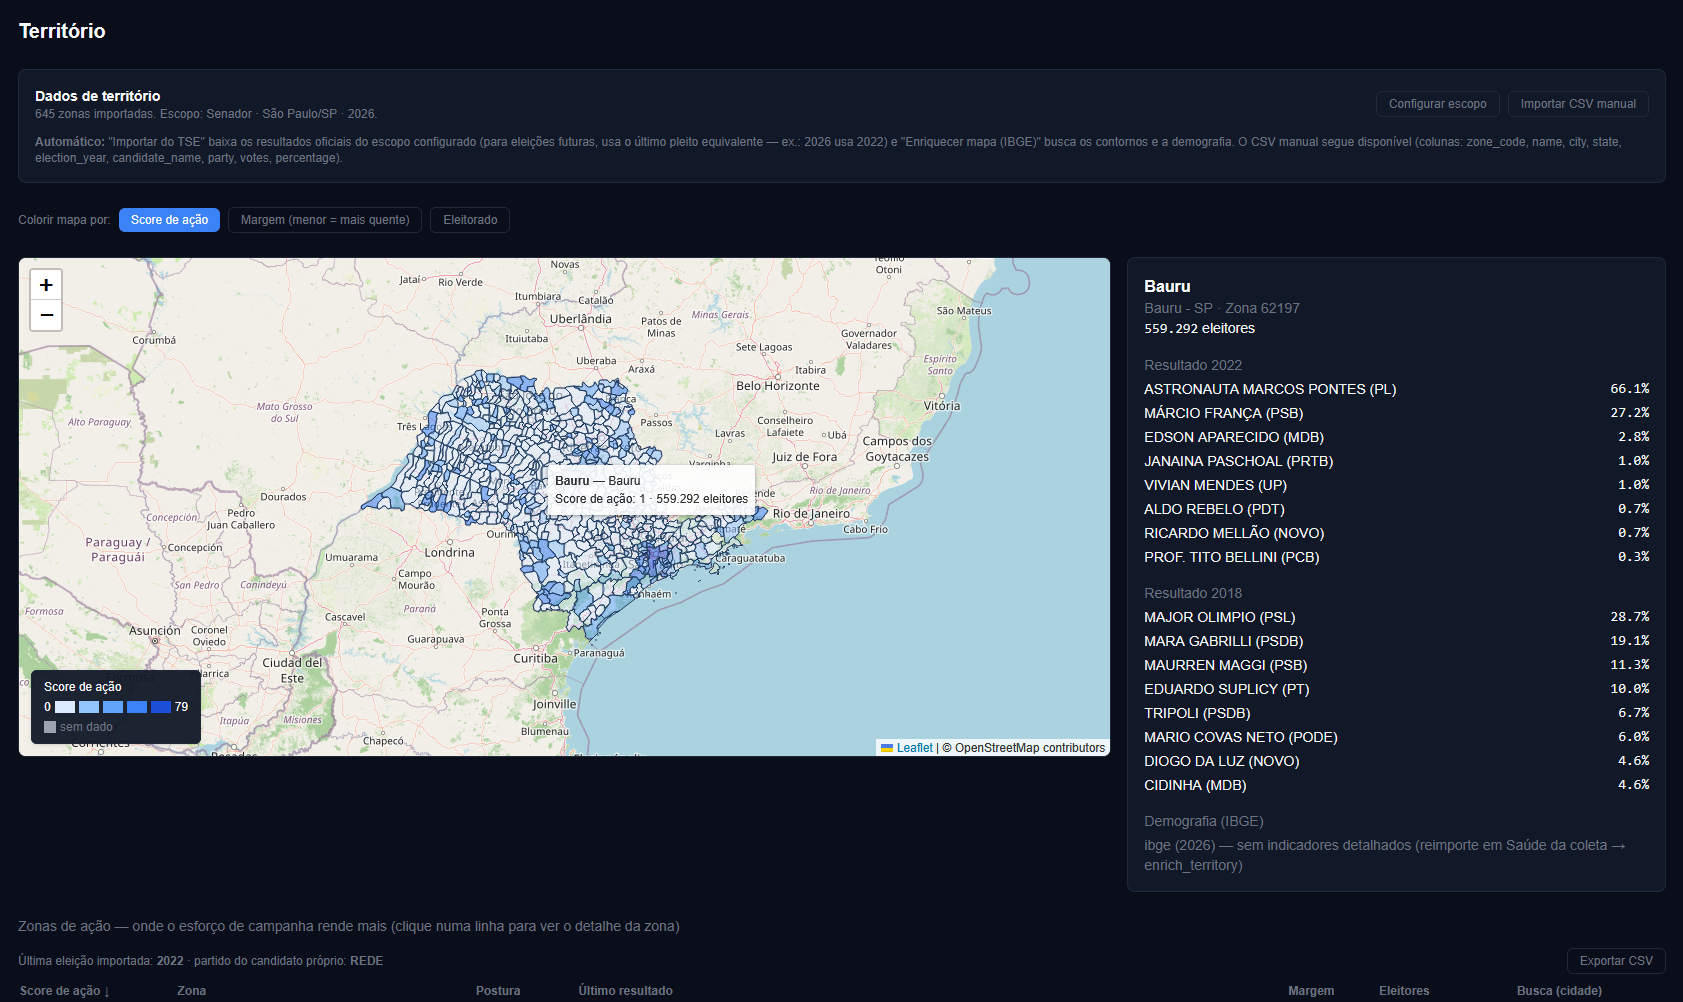Screen dimensions: 1683x1002
Task: Select 'TRIPOLI (PSDB)' row
Action: (1396, 713)
